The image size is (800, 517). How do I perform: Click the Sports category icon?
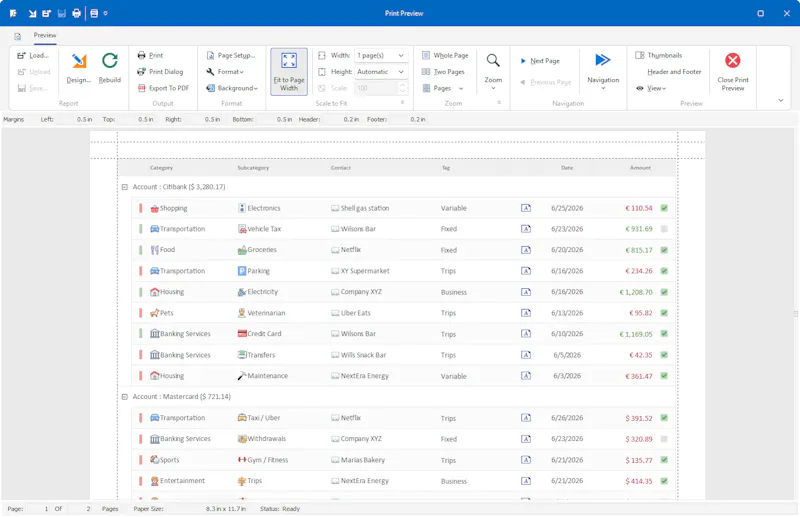155,460
